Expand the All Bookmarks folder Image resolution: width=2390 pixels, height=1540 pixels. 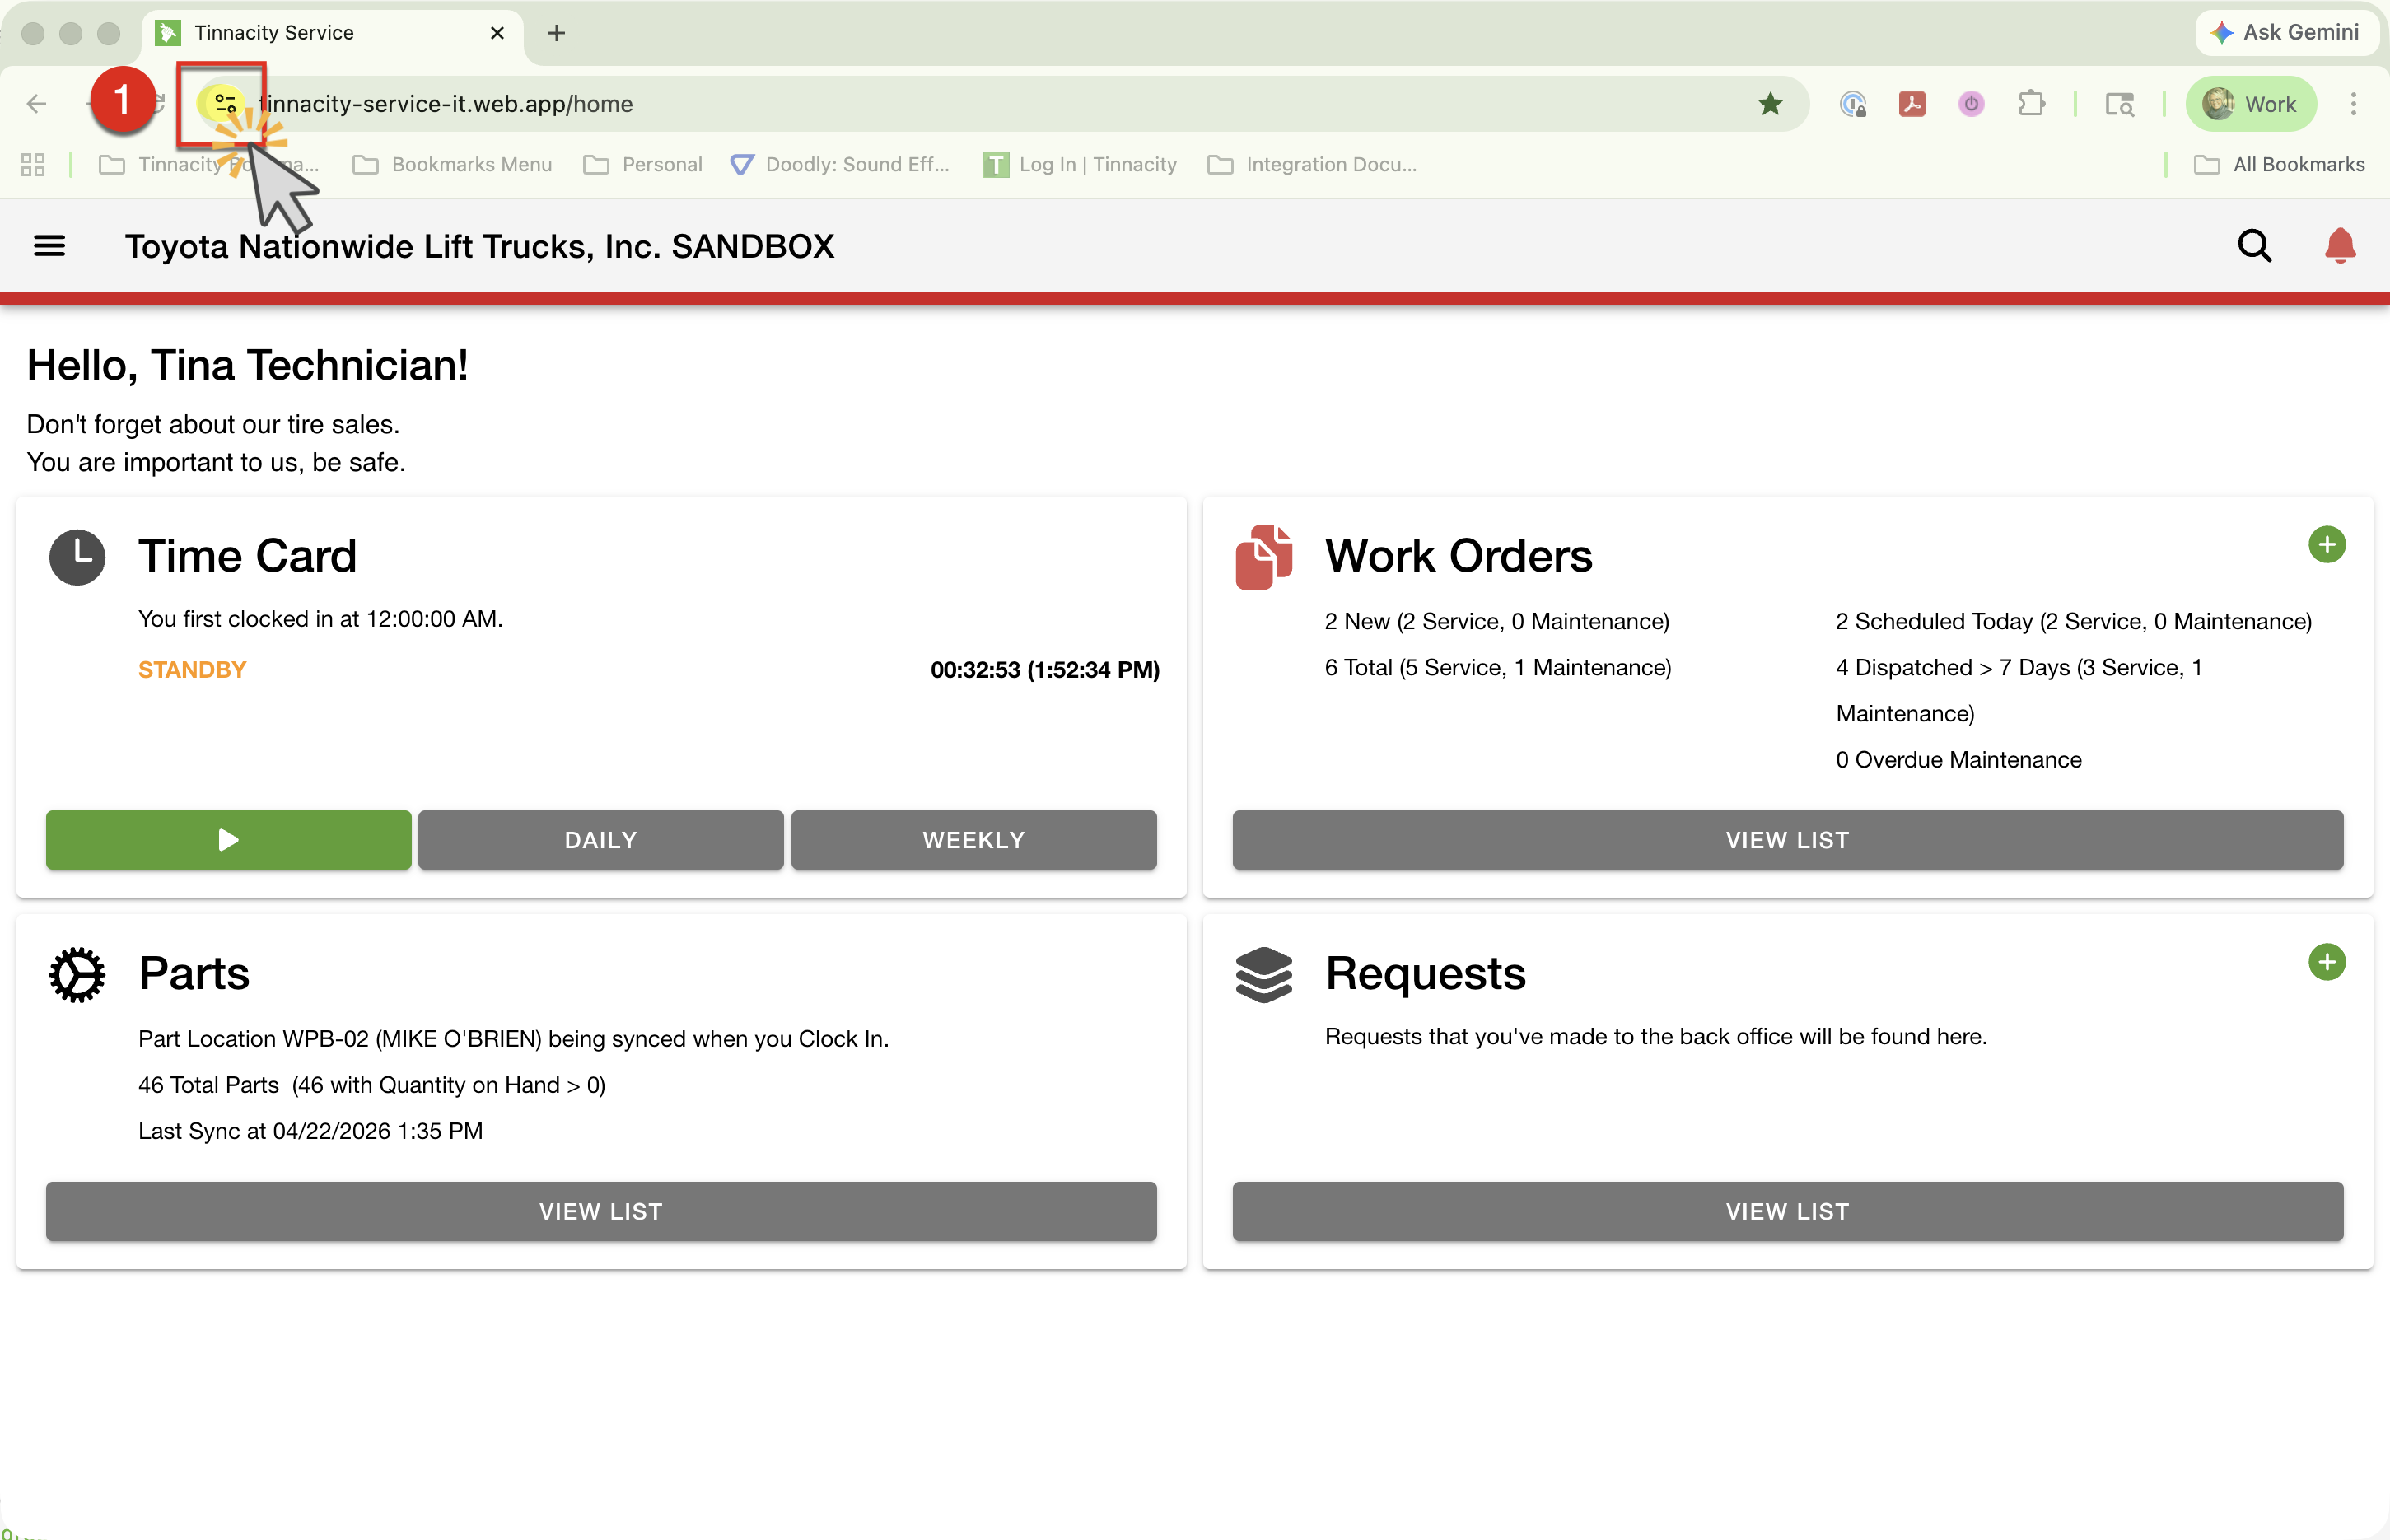tap(2279, 165)
